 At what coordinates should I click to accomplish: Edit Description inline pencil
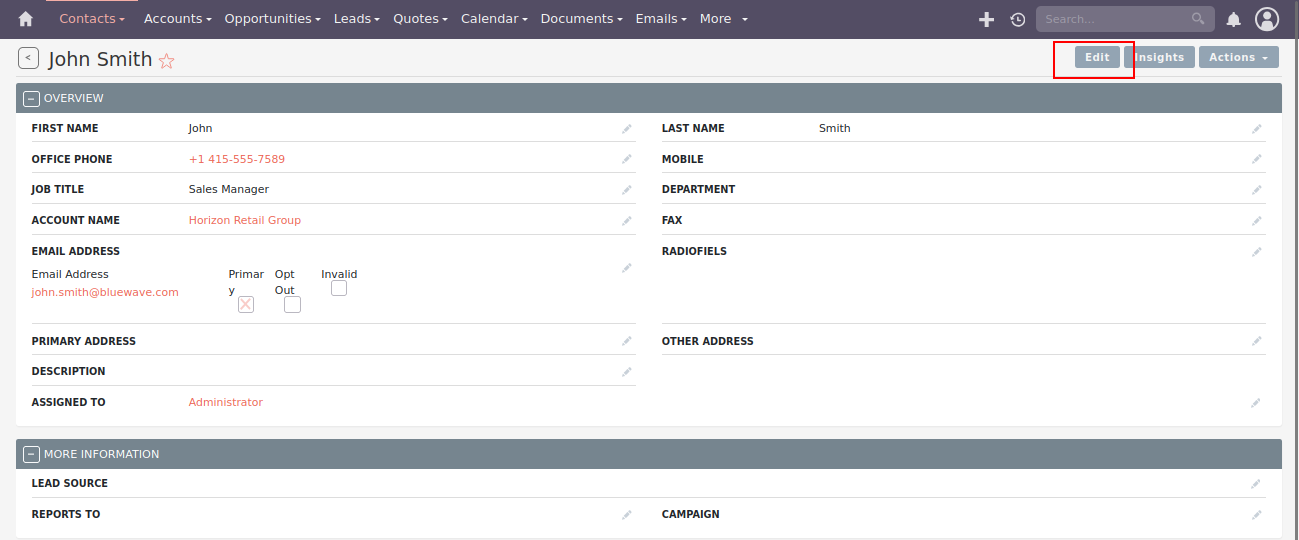627,372
